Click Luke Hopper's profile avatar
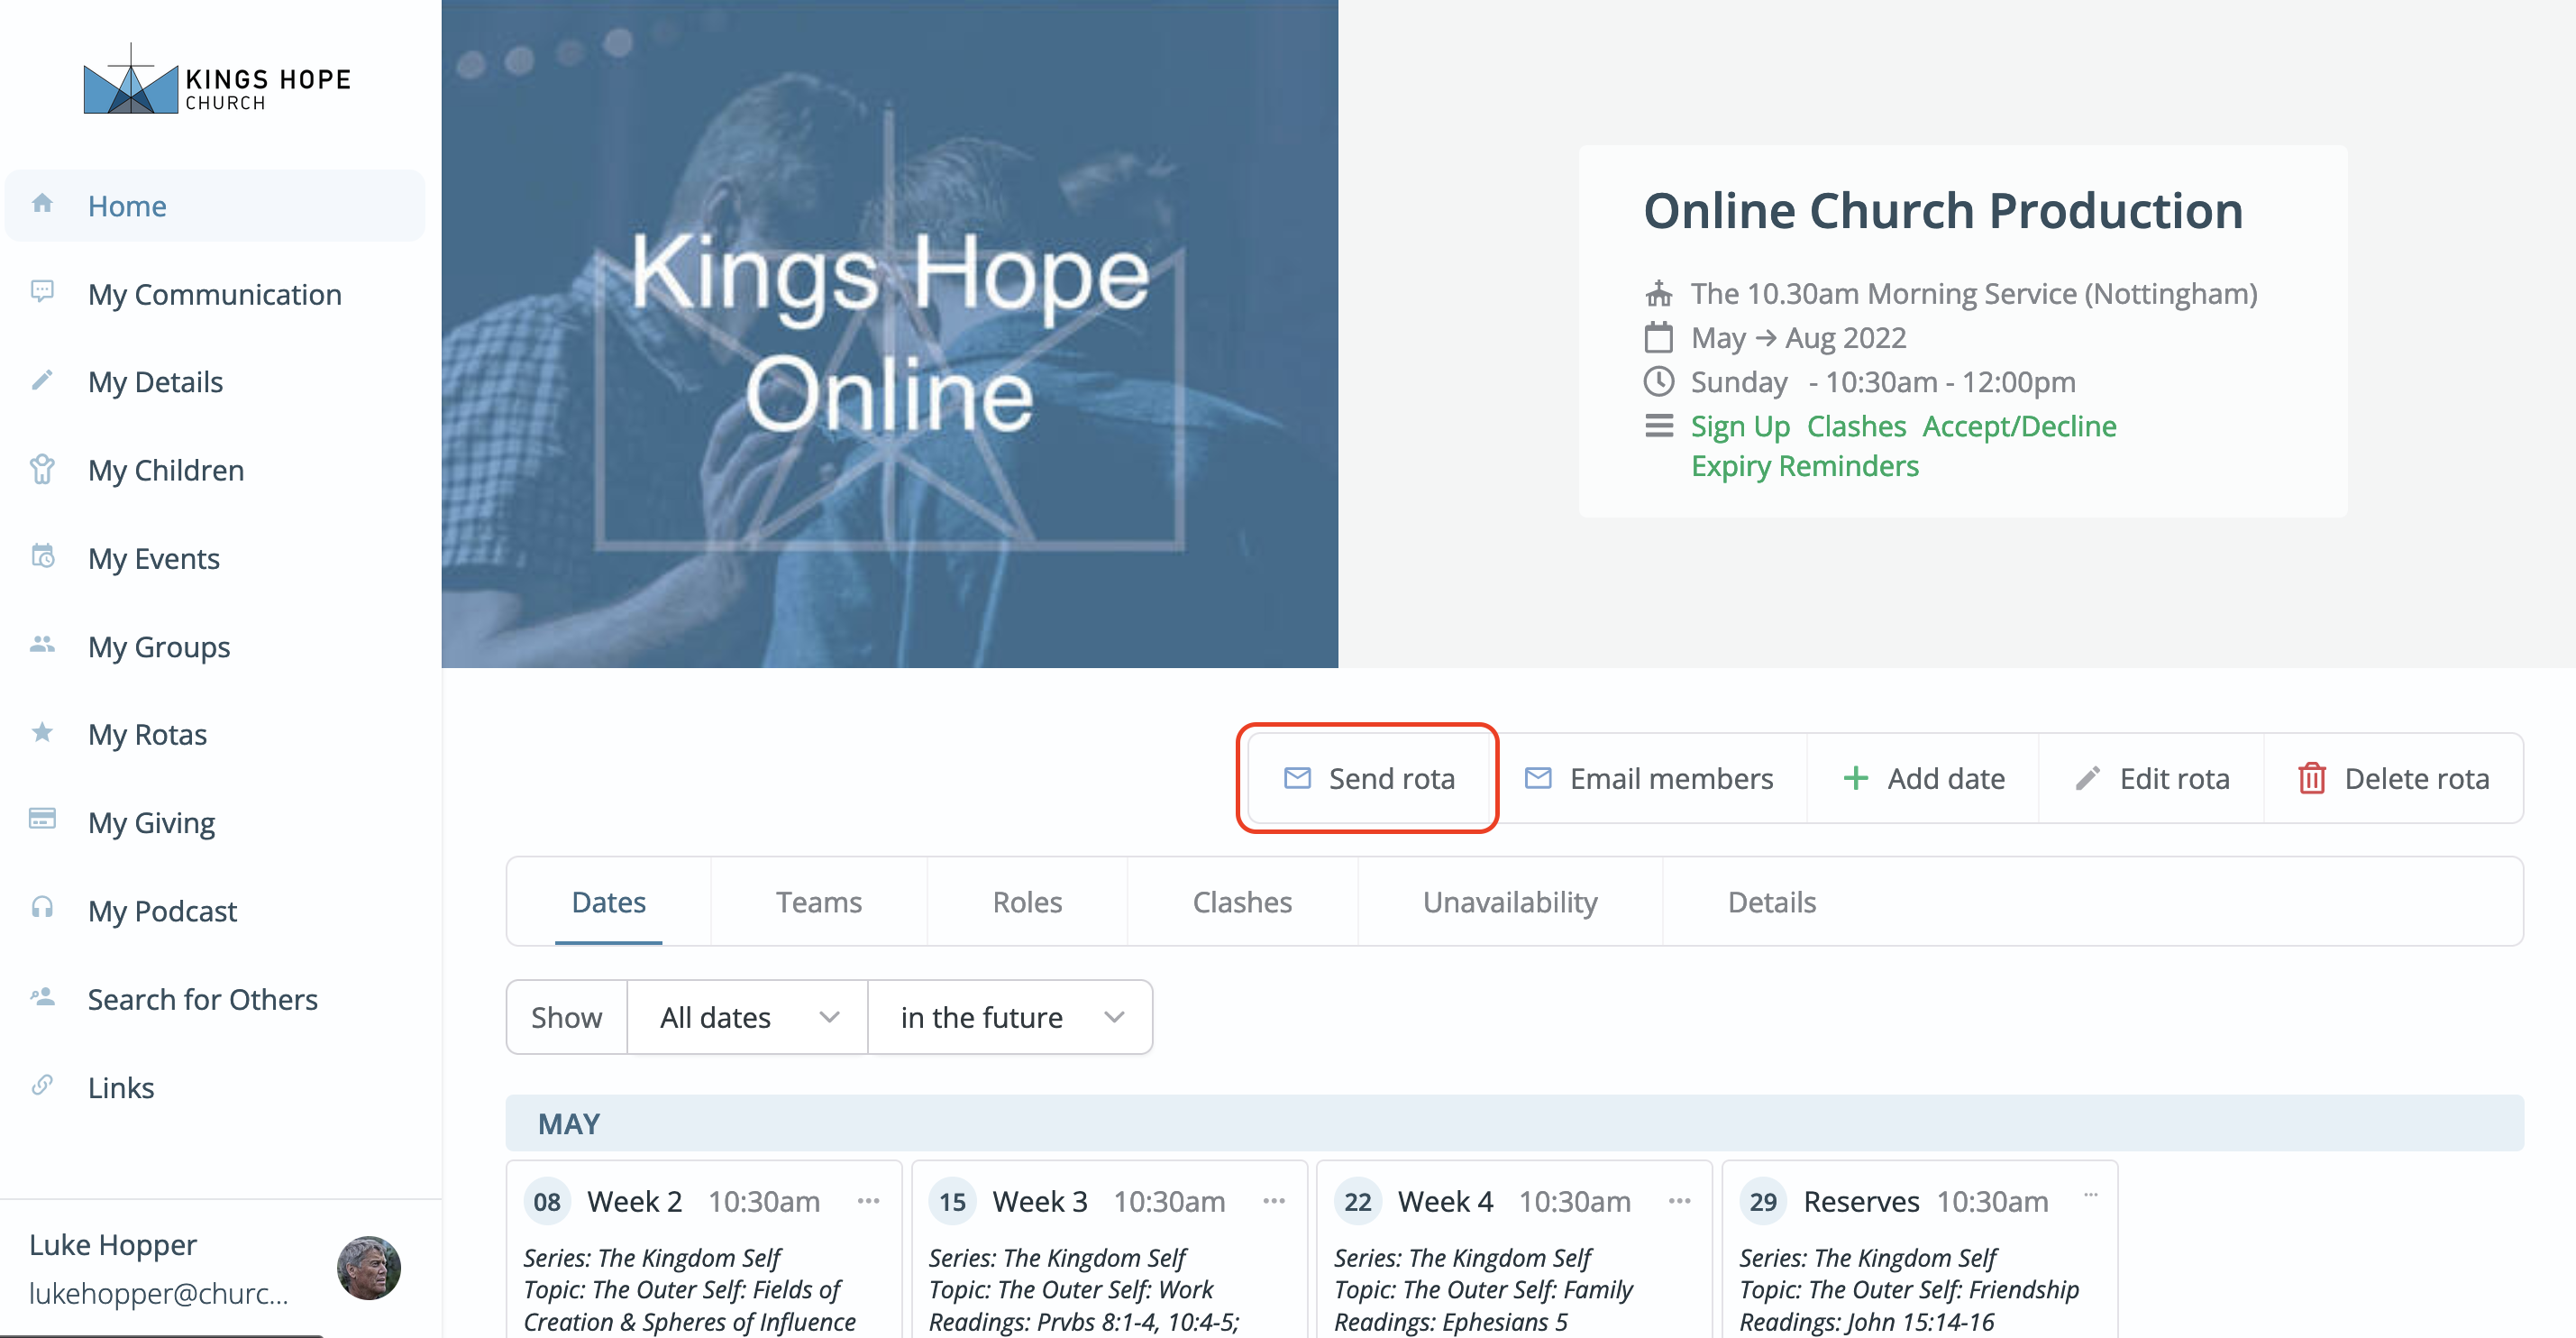This screenshot has height=1338, width=2576. 368,1267
